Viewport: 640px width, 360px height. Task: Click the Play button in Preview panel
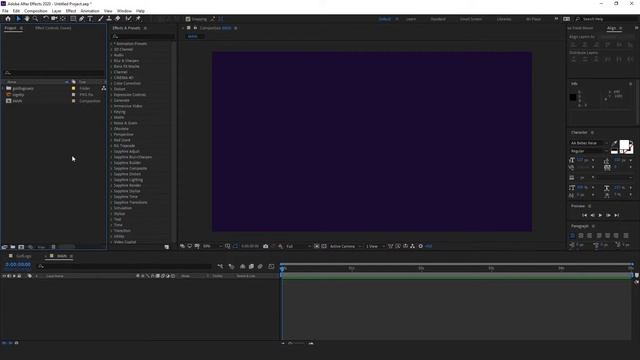tap(600, 215)
